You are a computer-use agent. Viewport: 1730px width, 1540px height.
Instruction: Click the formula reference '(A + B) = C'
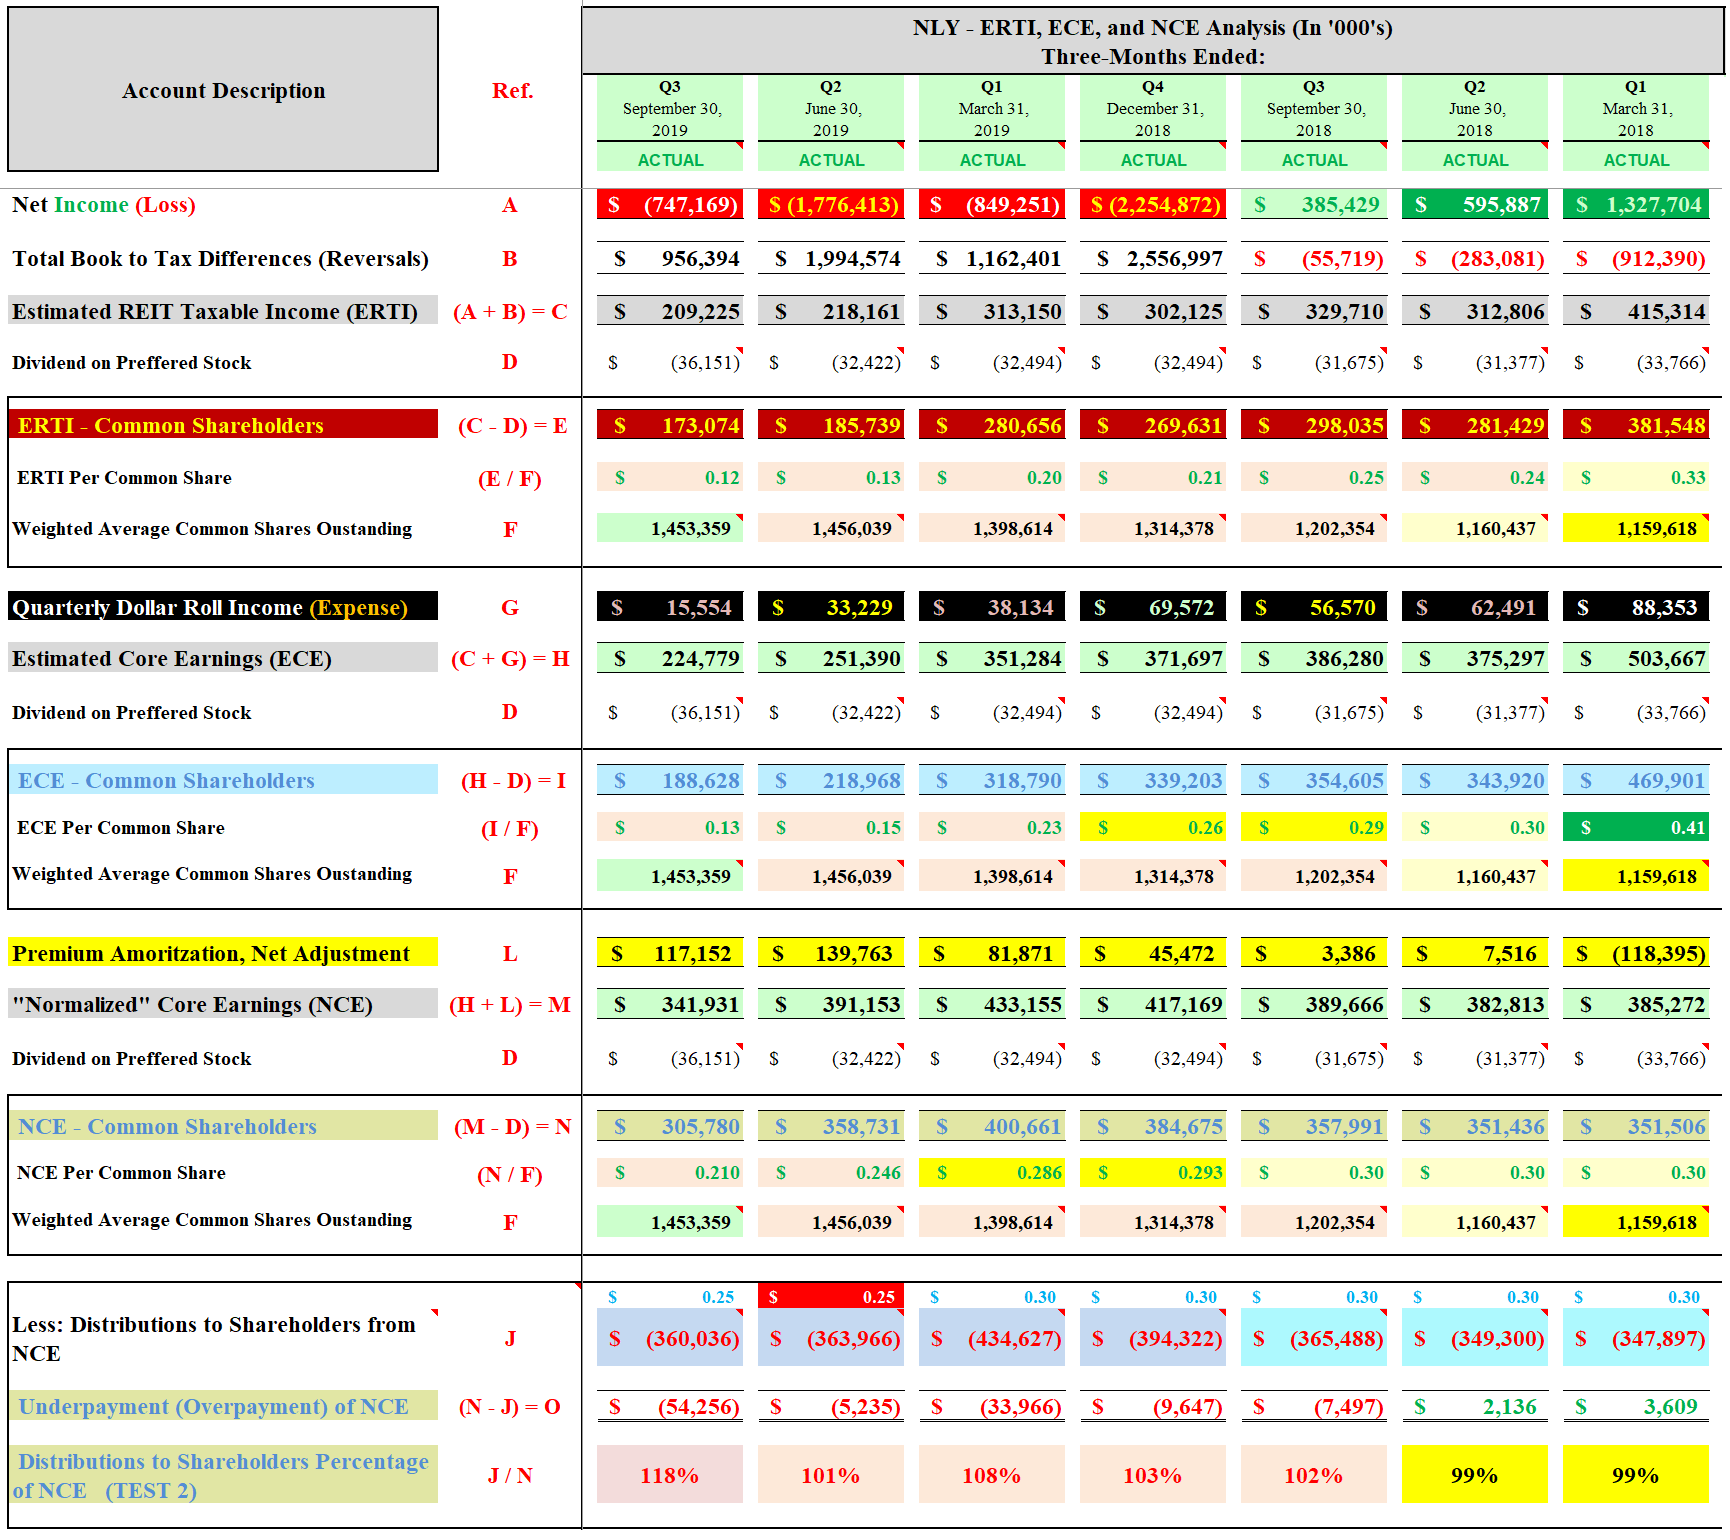[x=510, y=312]
